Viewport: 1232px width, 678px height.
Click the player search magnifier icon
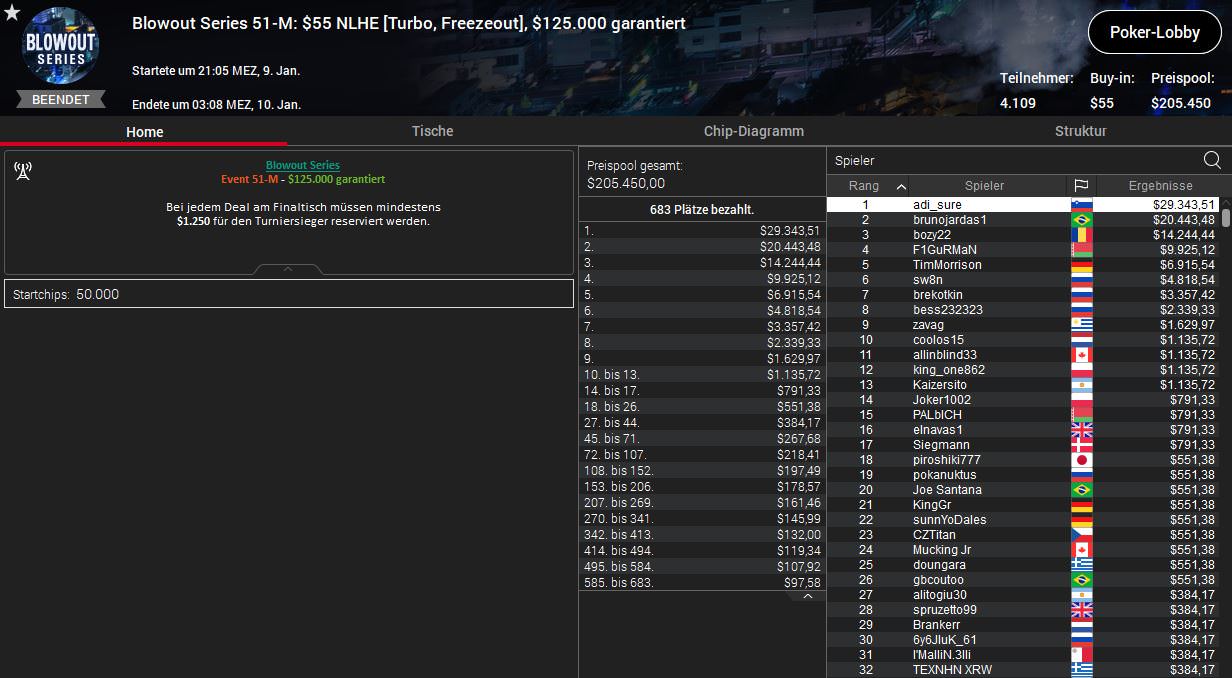1212,160
